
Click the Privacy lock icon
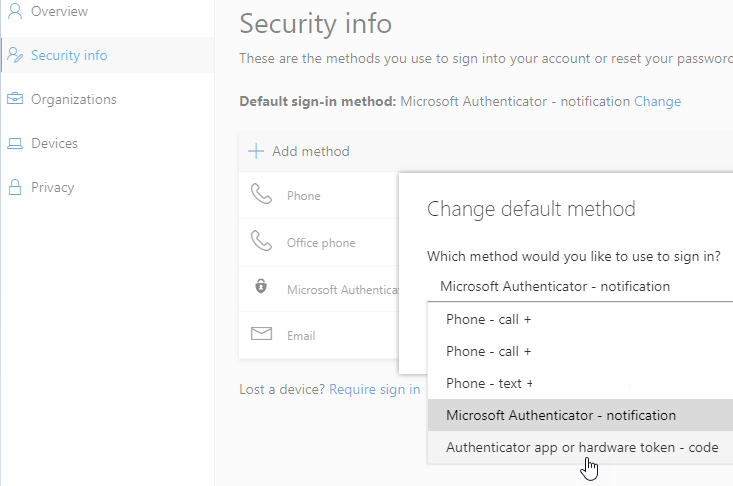pos(15,188)
